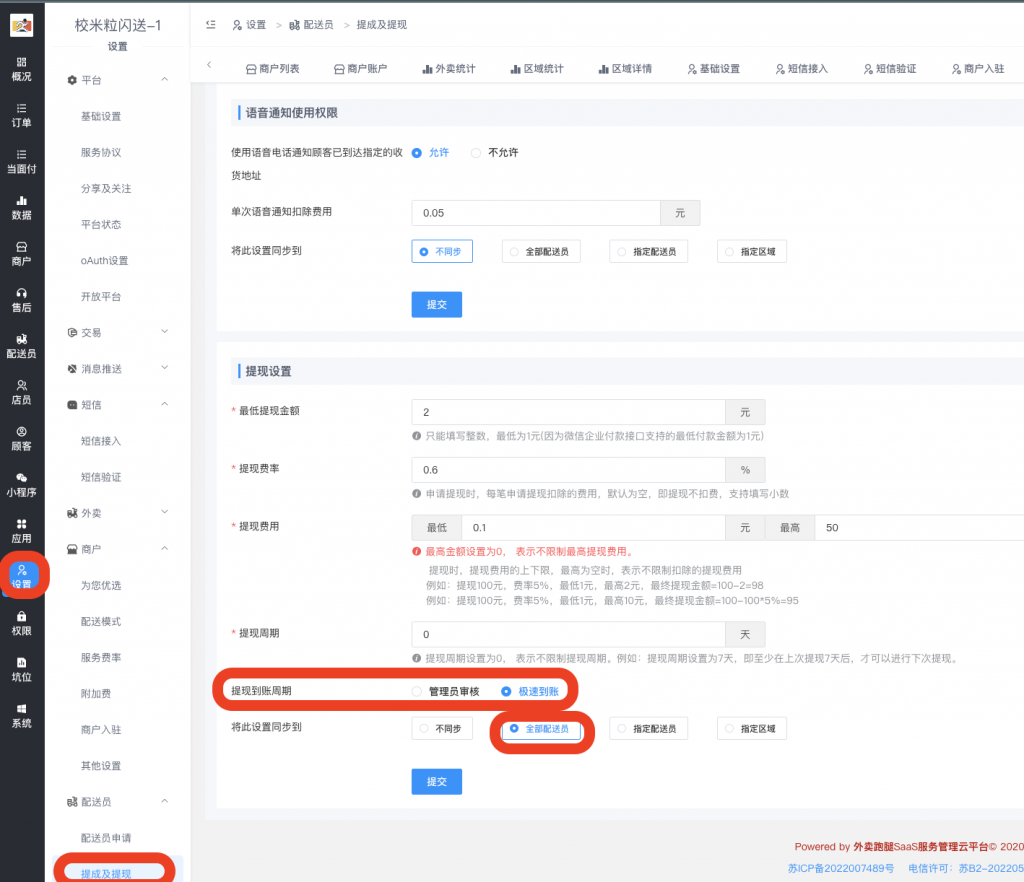1024x882 pixels.
Task: Select the 数据 icon in the sidebar
Action: (x=22, y=204)
